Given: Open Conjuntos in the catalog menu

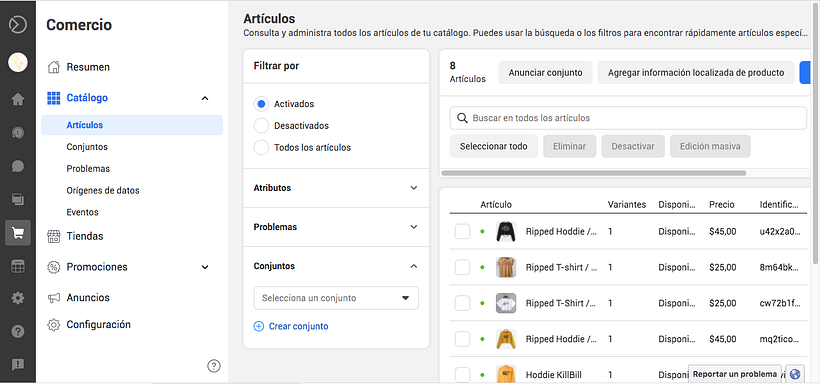Looking at the screenshot, I should coord(87,147).
